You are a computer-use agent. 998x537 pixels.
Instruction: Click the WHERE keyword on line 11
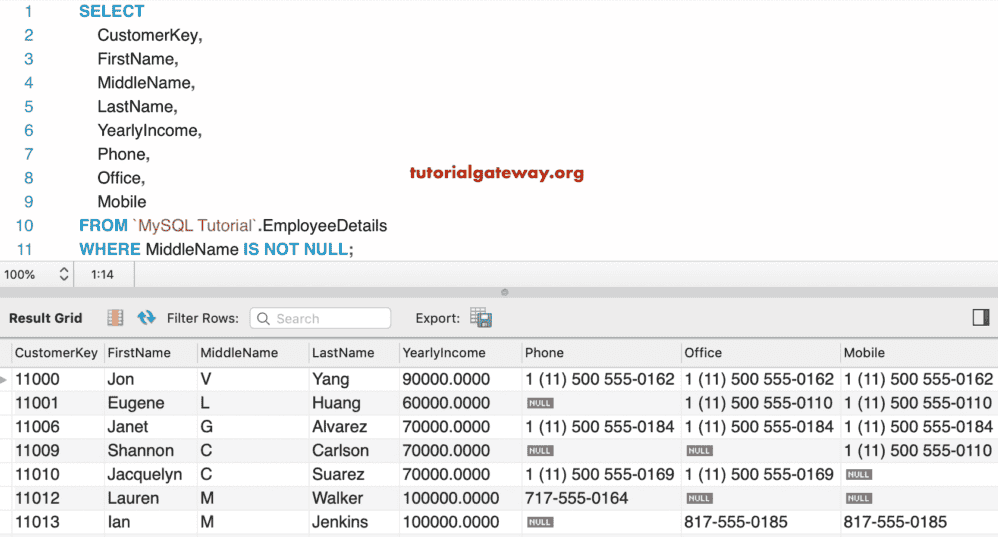coord(109,249)
